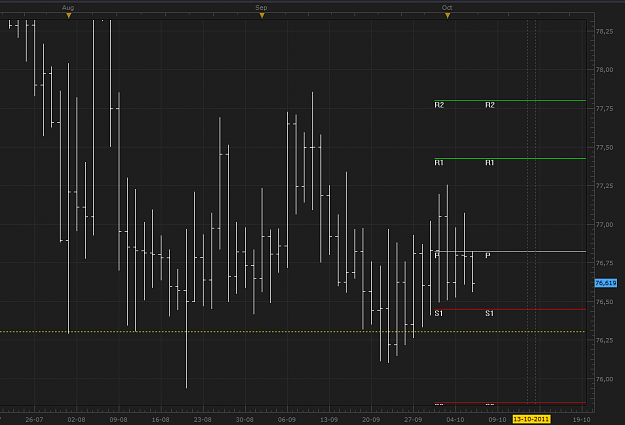The height and width of the screenshot is (425, 625).
Task: Click the 13-09 date axis label
Action: coord(329,419)
